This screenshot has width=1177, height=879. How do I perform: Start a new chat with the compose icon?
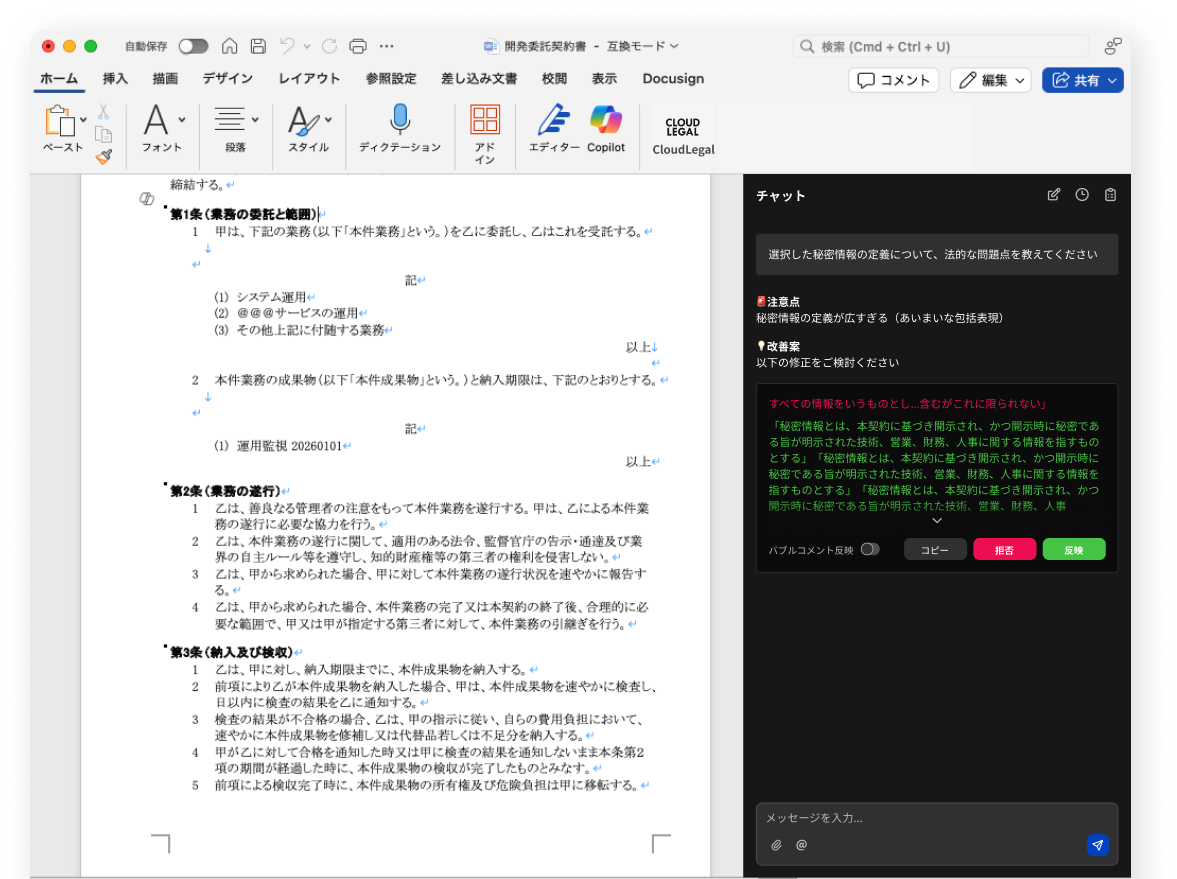coord(1053,195)
